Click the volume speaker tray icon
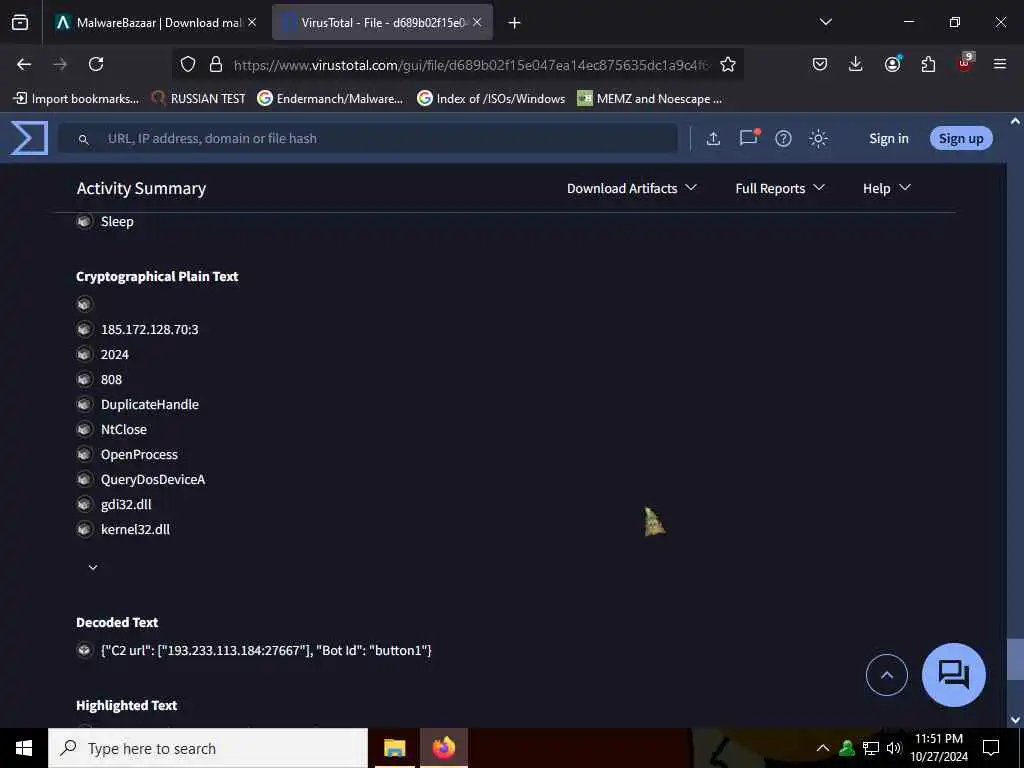This screenshot has width=1024, height=768. coord(894,748)
